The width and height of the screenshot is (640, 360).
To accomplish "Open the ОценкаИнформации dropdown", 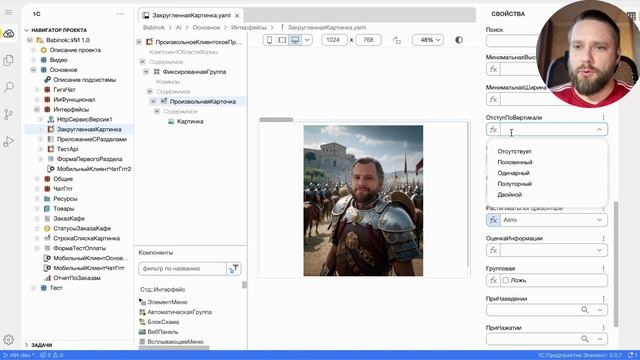I will 599,250.
